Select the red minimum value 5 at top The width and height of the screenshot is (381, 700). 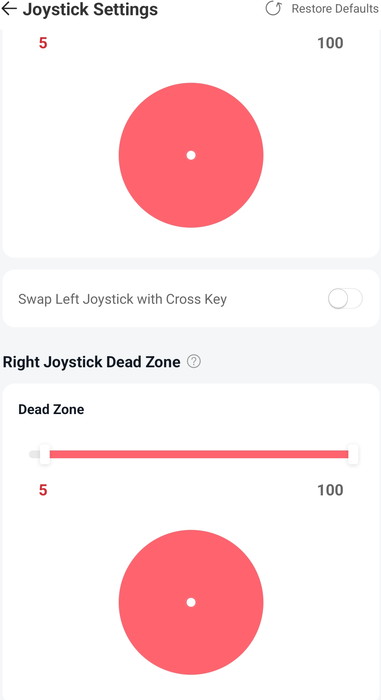coord(43,43)
